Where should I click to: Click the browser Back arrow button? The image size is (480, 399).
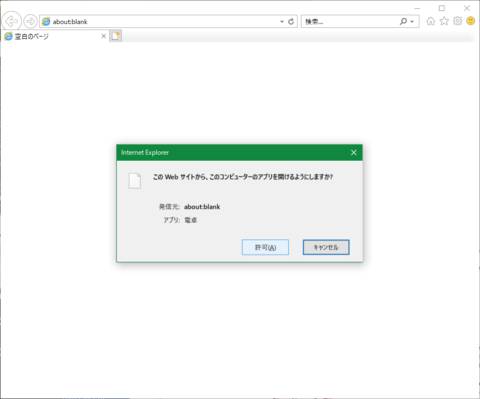coord(12,21)
